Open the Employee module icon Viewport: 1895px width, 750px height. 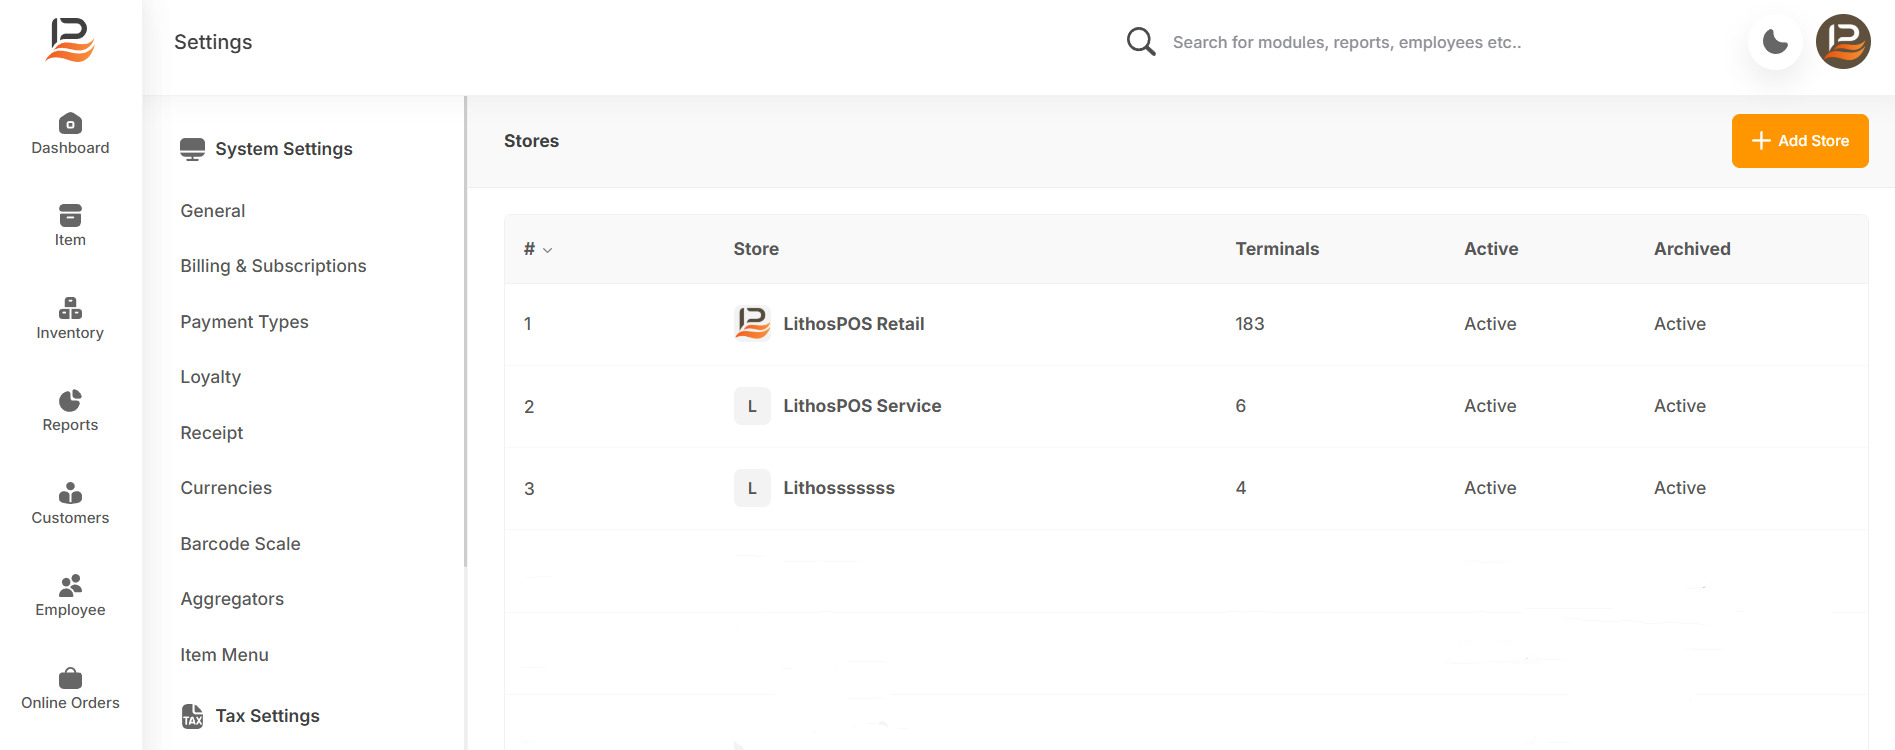70,586
